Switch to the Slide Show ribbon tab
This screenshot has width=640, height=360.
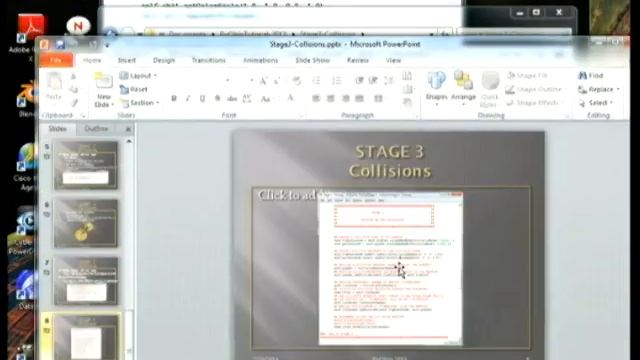312,60
